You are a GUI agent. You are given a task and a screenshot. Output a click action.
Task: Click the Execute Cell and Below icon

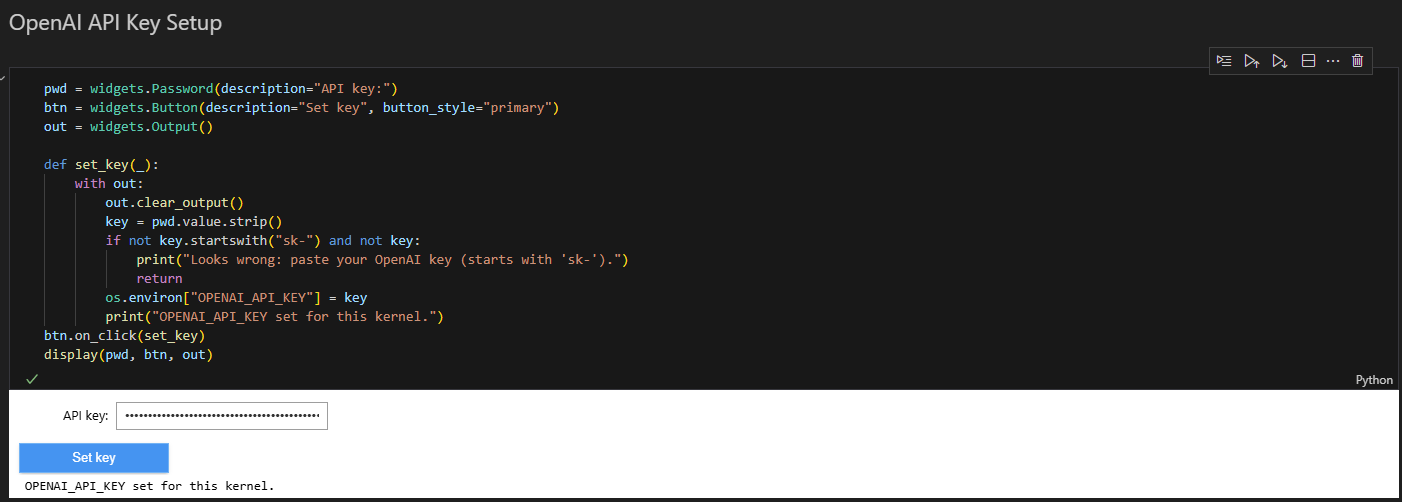(1279, 61)
